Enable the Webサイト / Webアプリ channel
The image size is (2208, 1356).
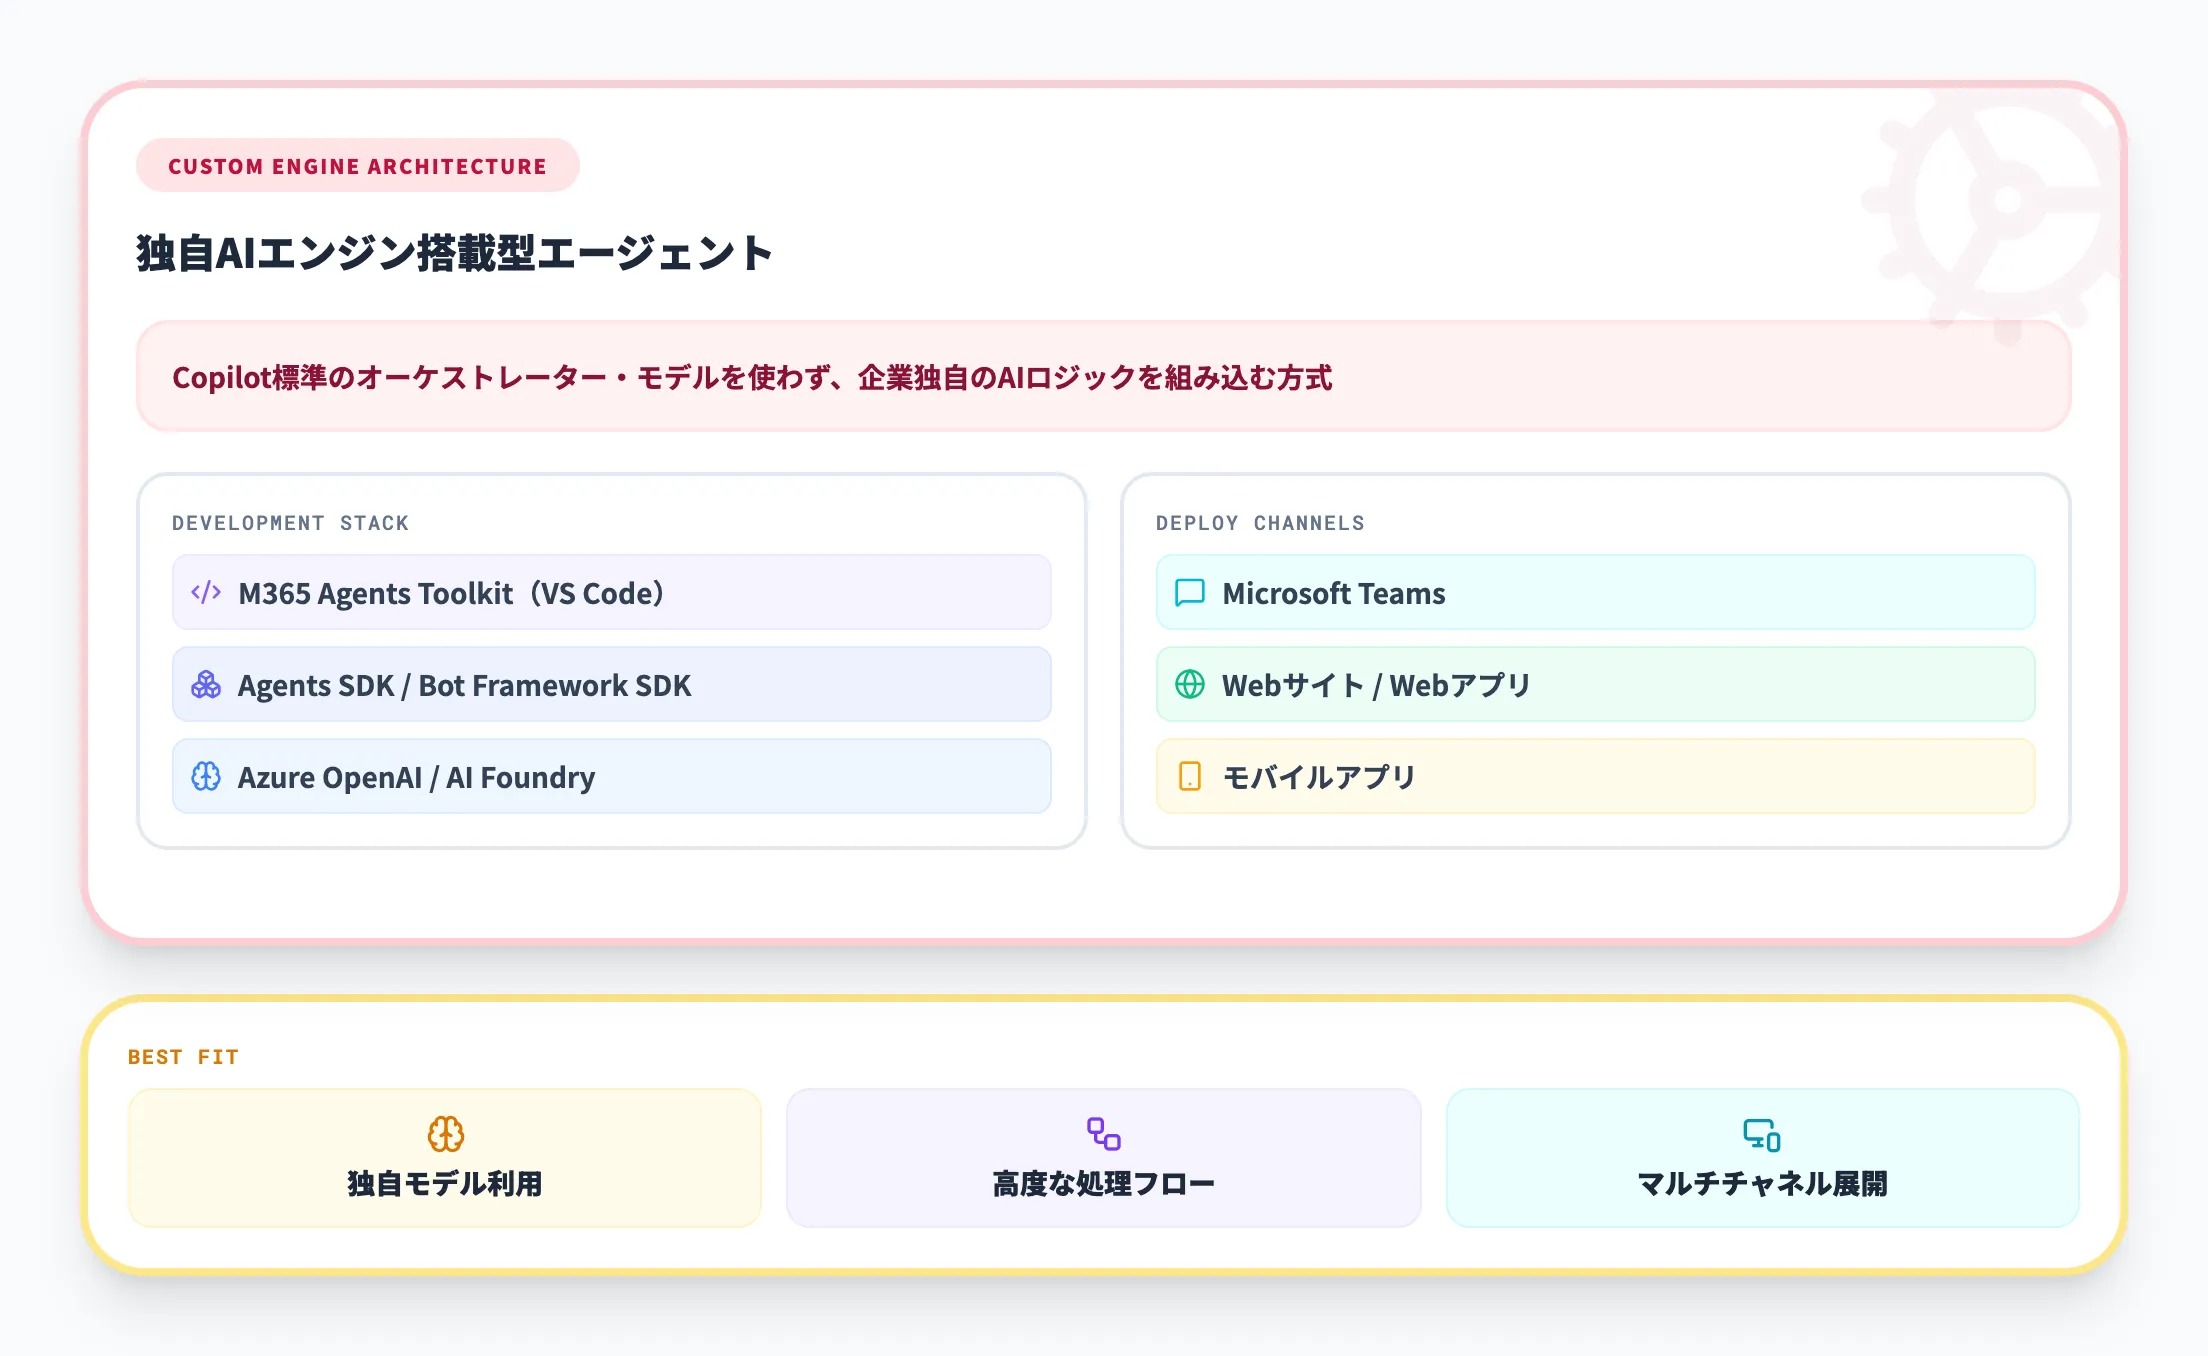click(x=1595, y=684)
